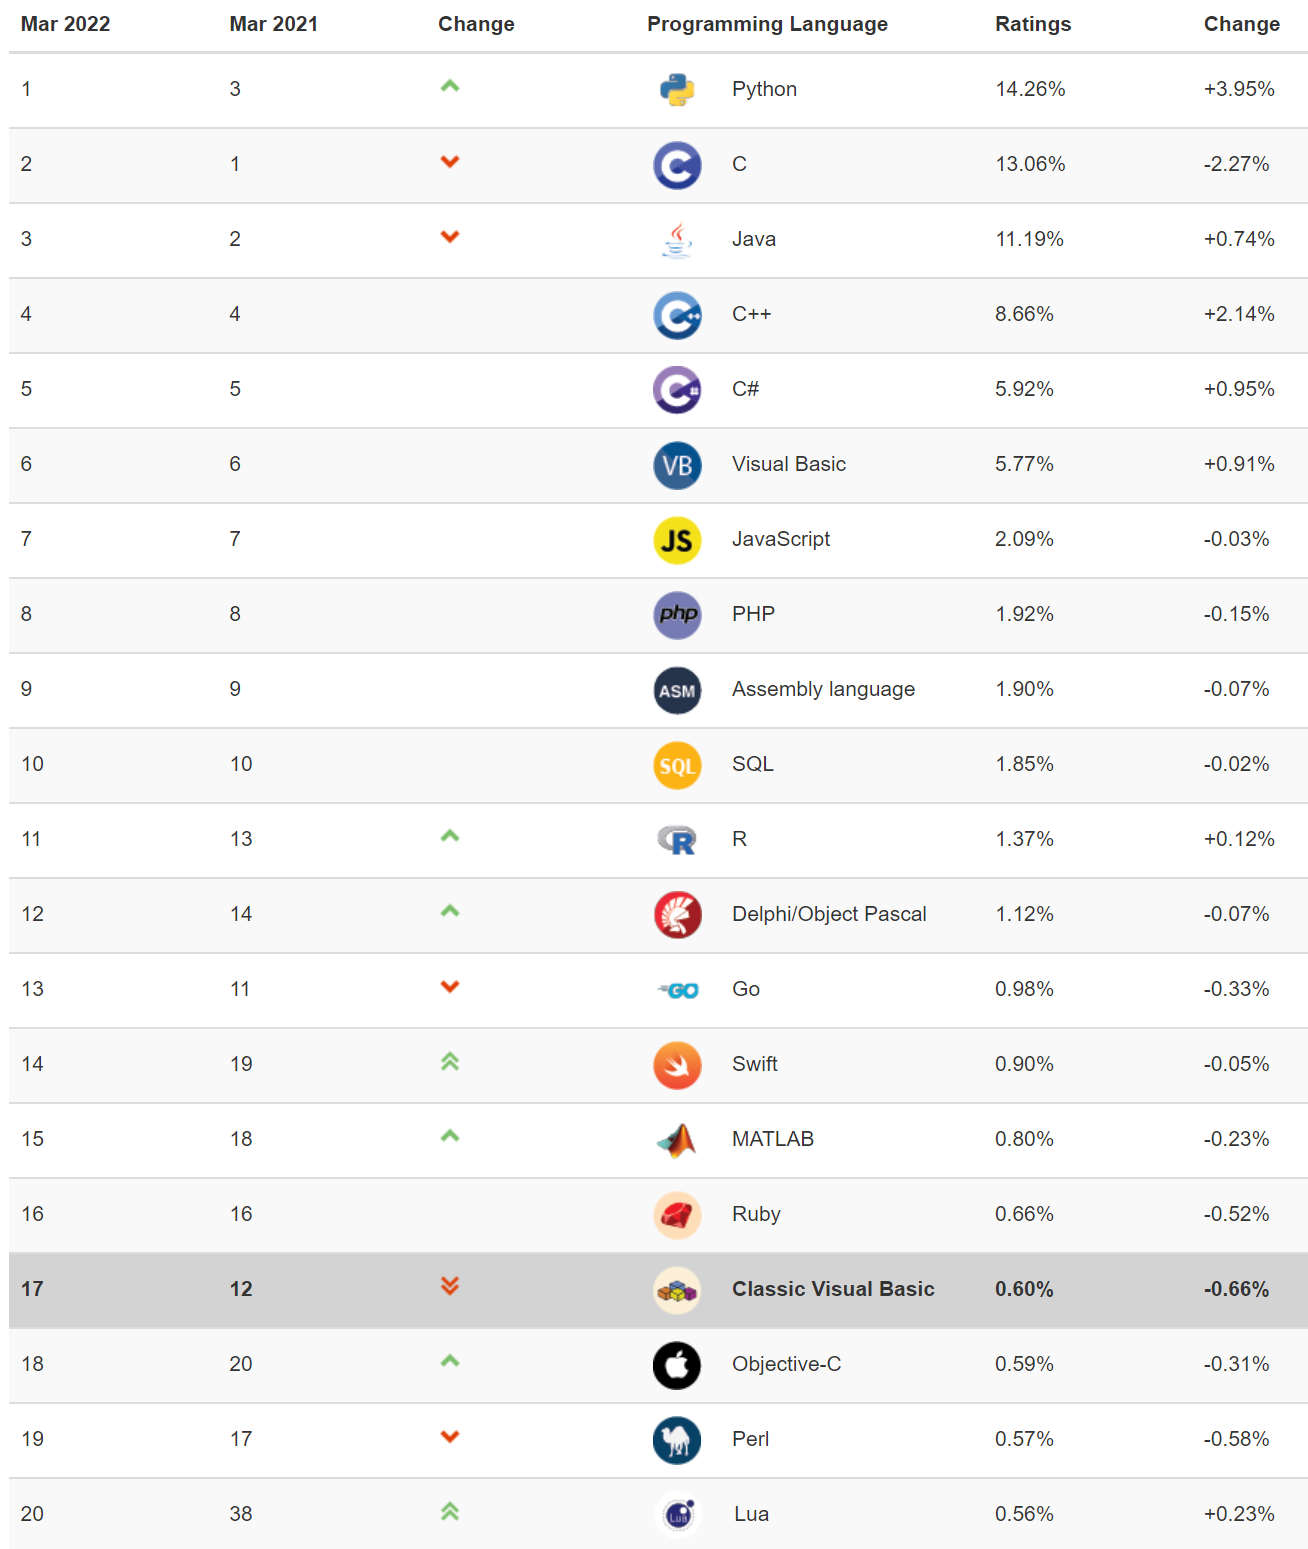Click the green up arrow for Python
Image resolution: width=1308 pixels, height=1549 pixels.
coord(450,86)
